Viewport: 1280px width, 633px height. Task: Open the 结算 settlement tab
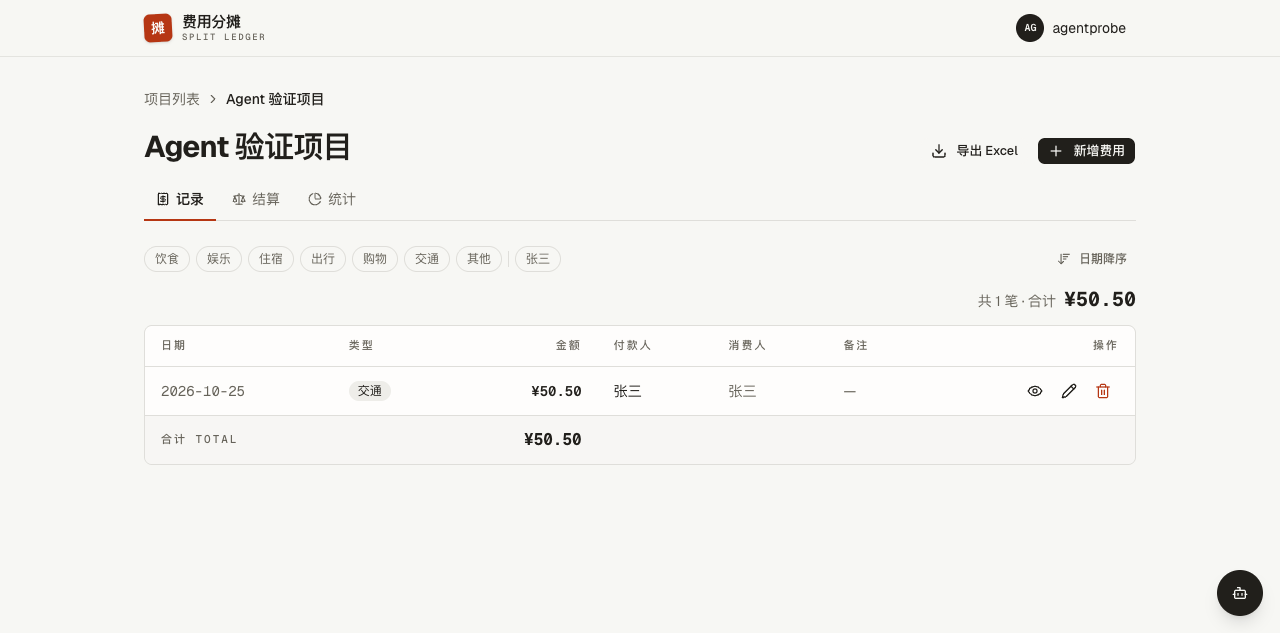256,199
